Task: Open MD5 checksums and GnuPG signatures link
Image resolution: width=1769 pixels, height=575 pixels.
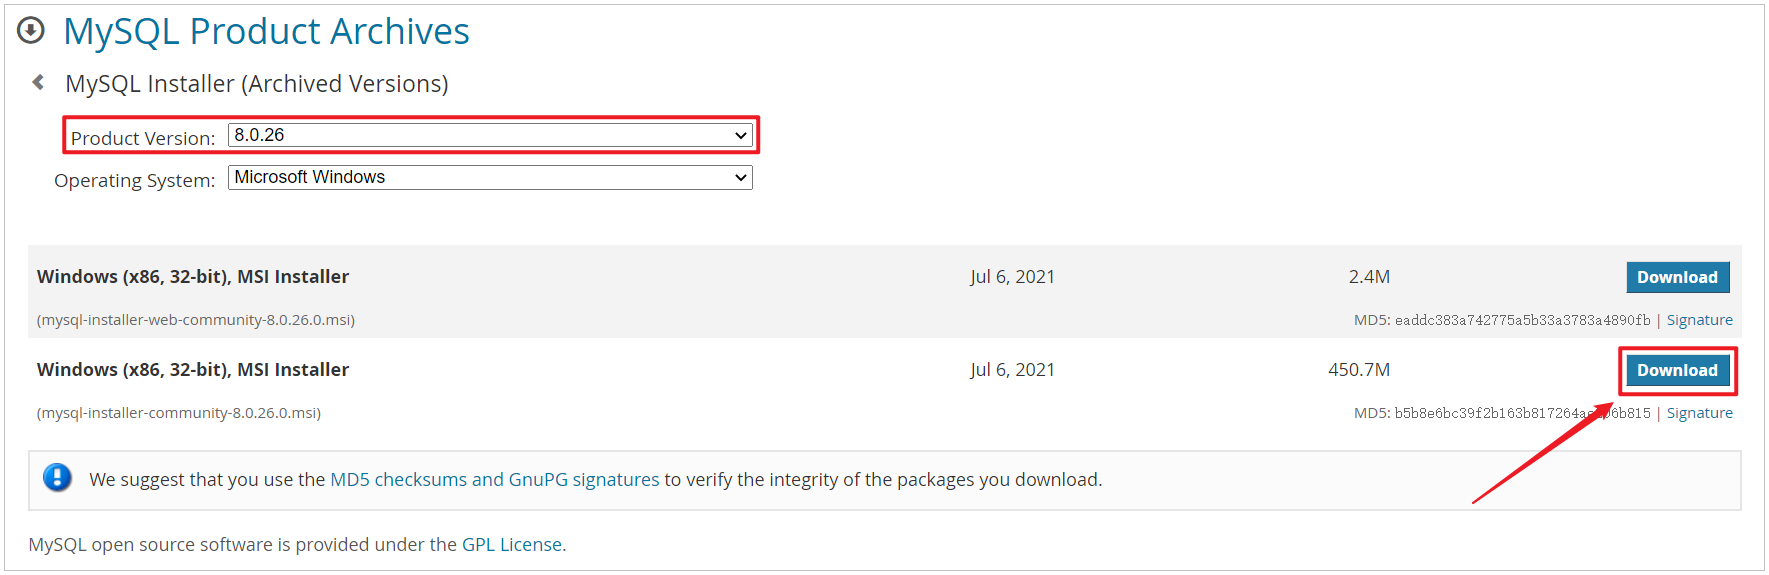Action: 494,479
